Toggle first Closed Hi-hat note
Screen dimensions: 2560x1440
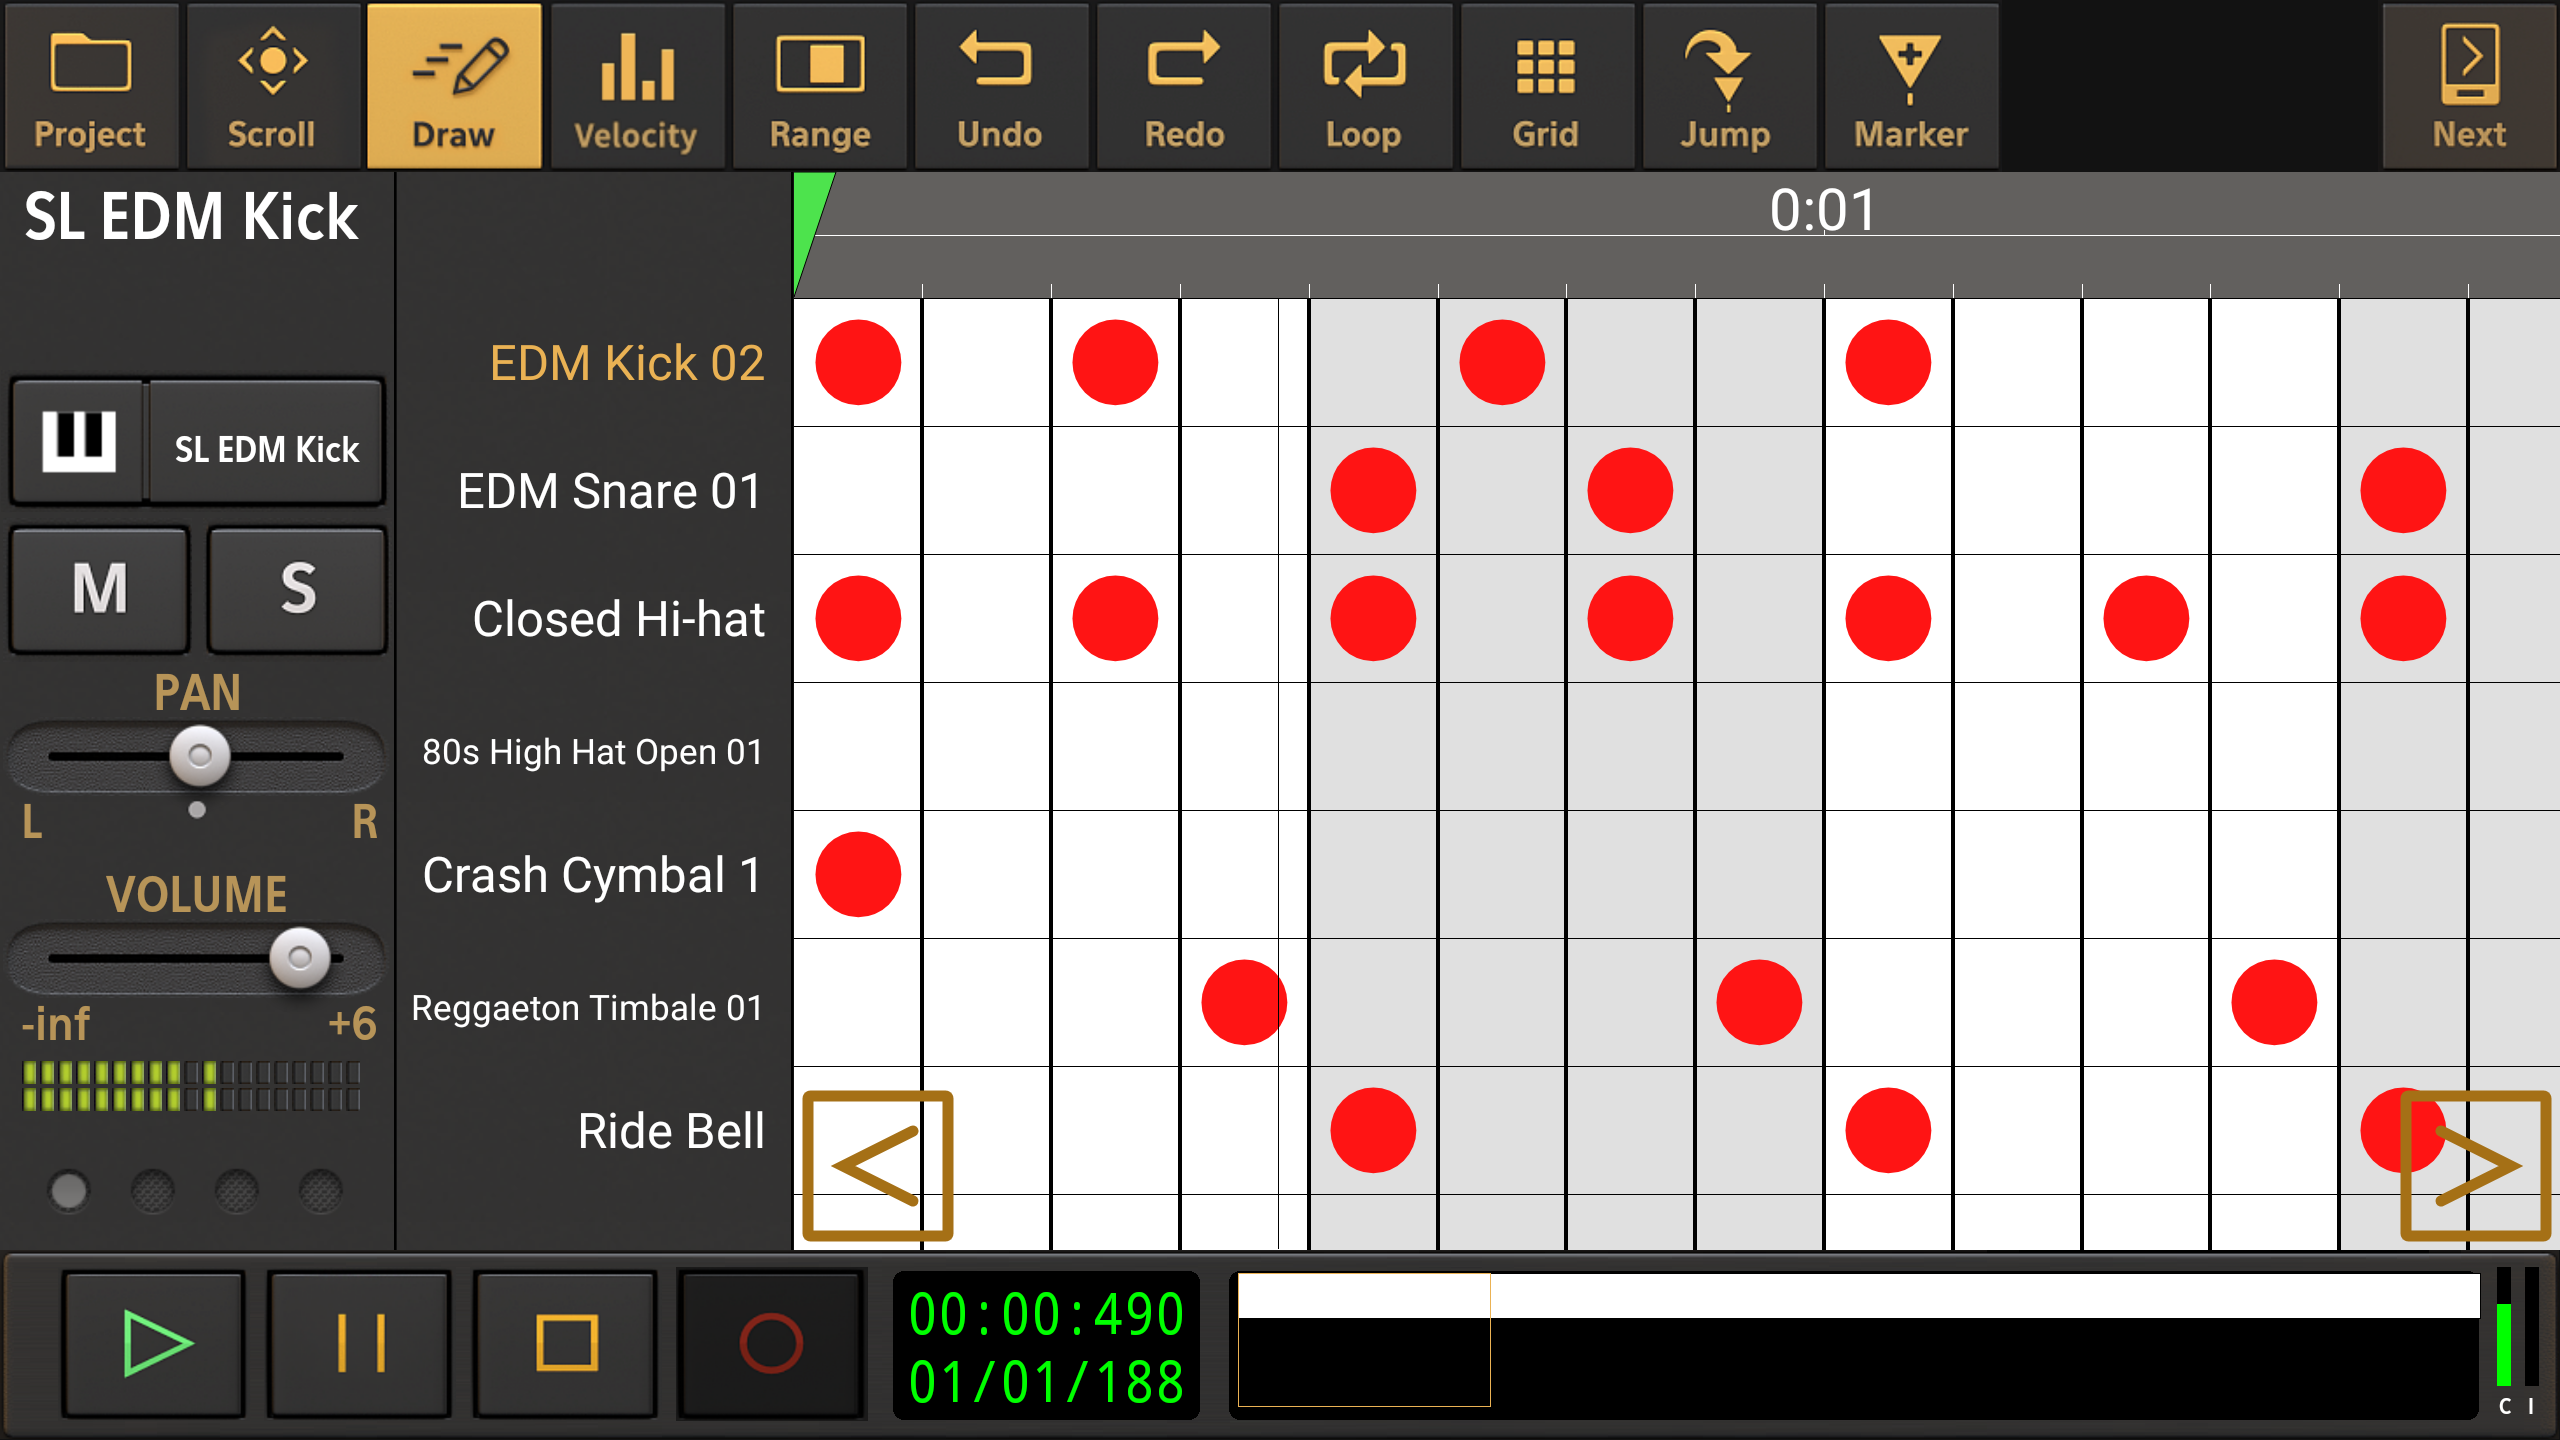(858, 618)
